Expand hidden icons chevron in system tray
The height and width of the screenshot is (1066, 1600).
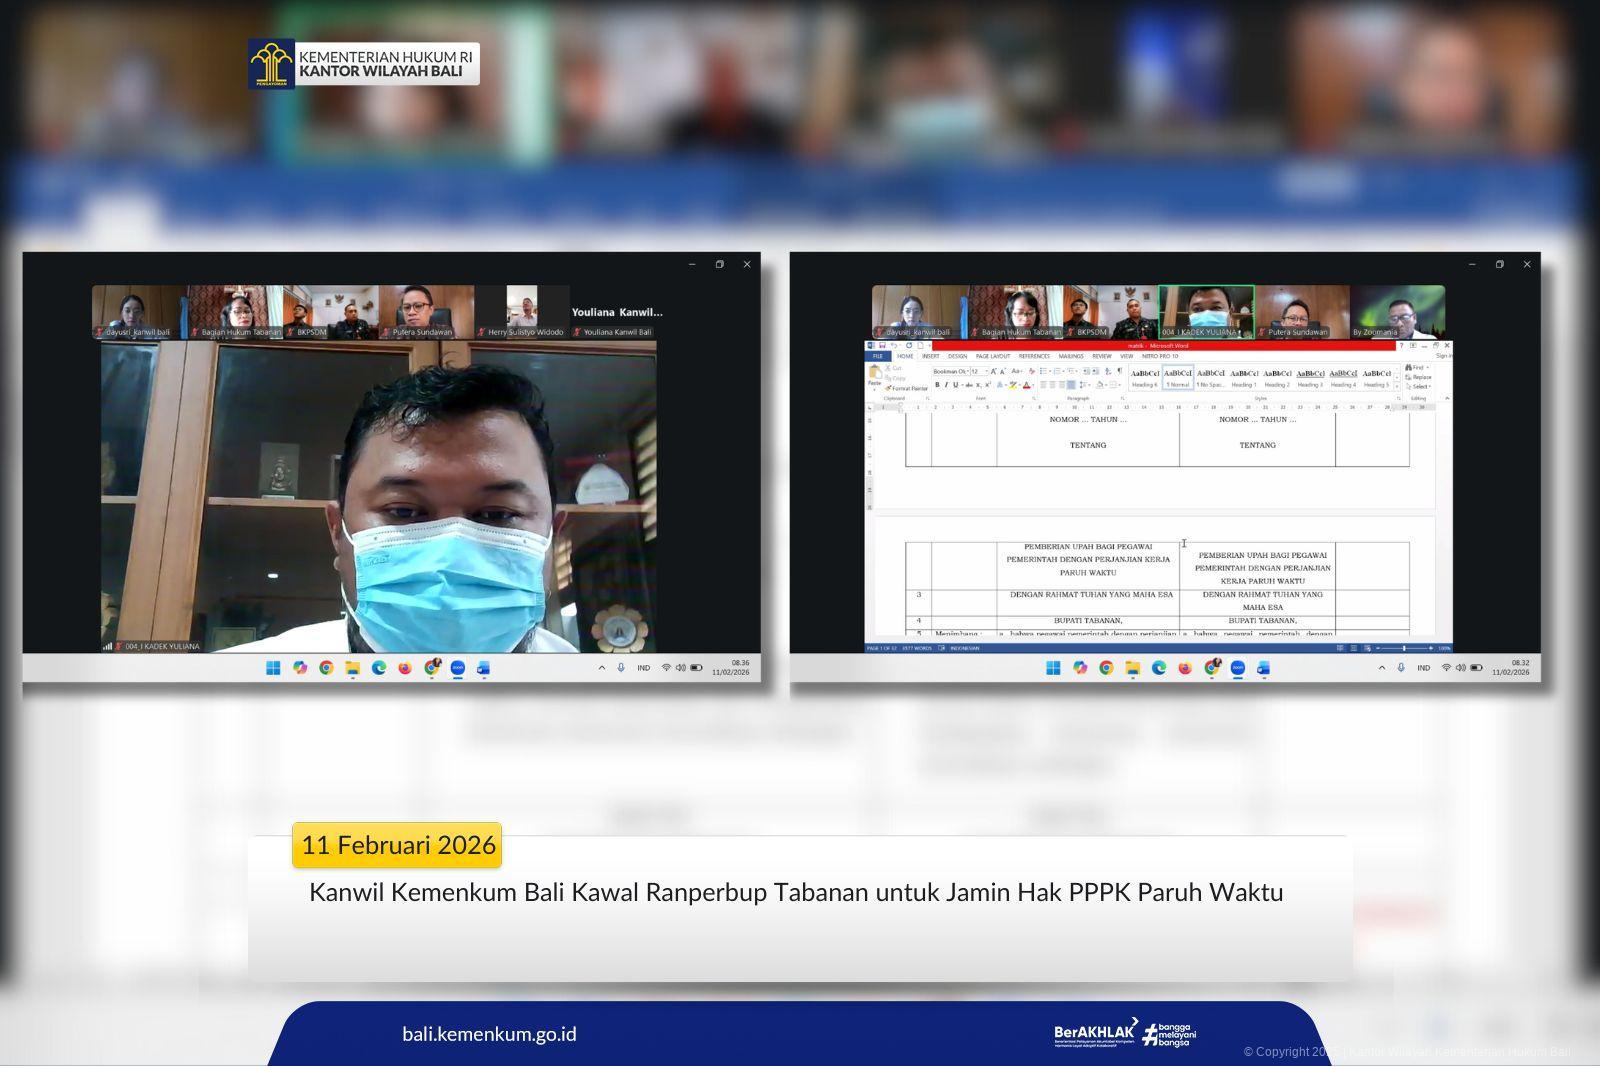point(1382,668)
